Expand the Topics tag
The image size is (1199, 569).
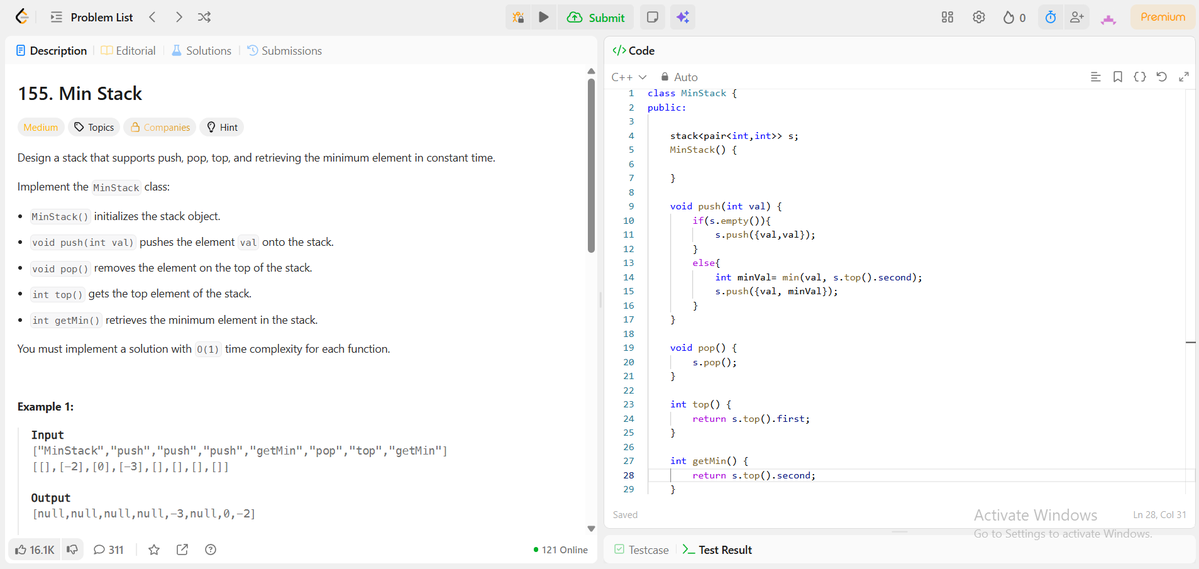[x=94, y=127]
